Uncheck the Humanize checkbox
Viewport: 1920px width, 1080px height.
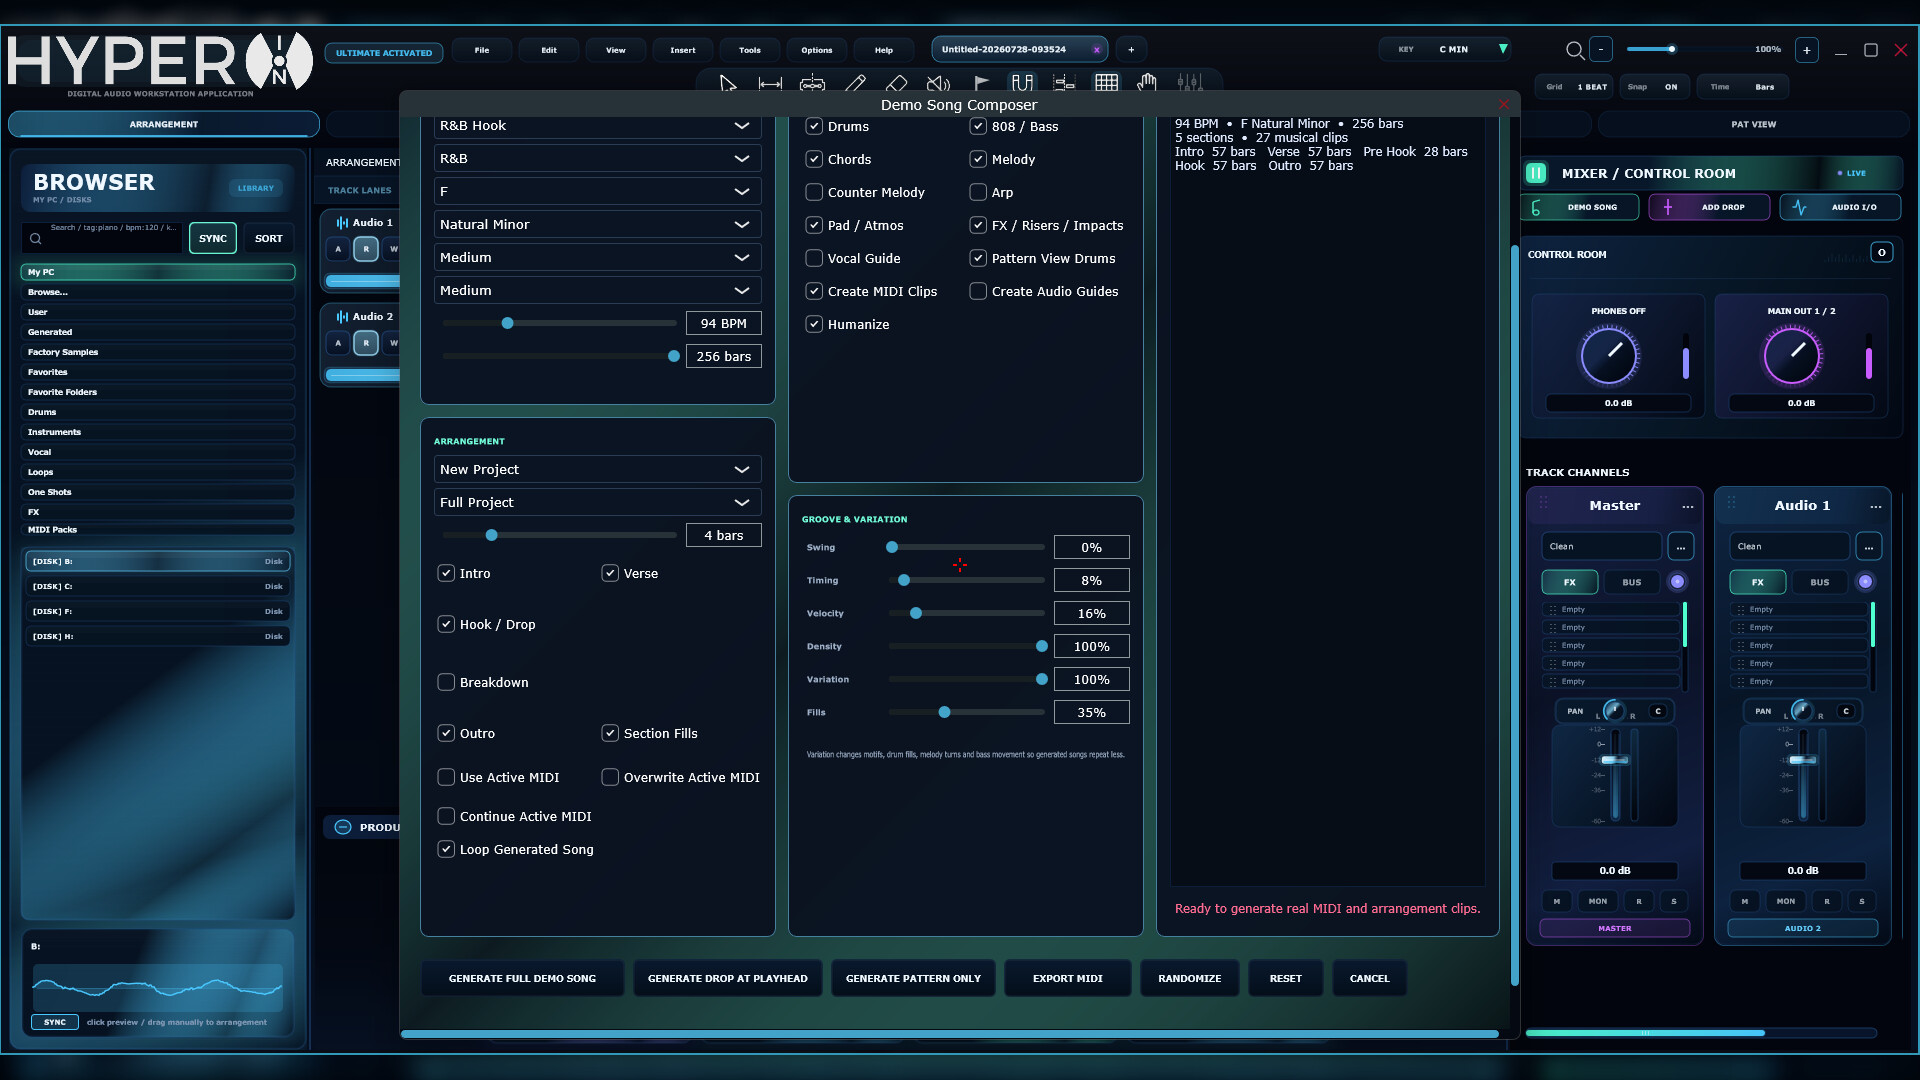pos(814,324)
